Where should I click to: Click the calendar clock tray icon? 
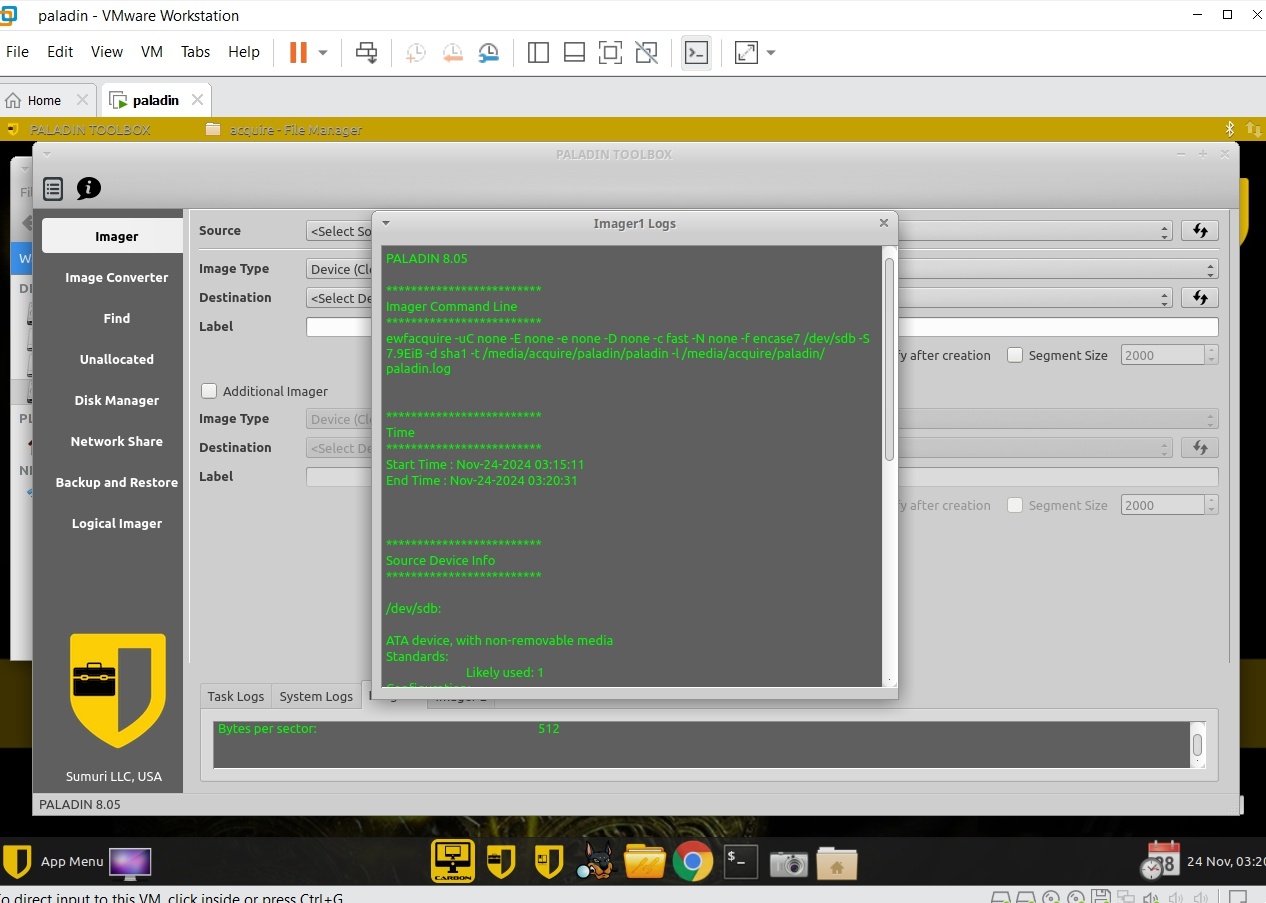(1160, 861)
